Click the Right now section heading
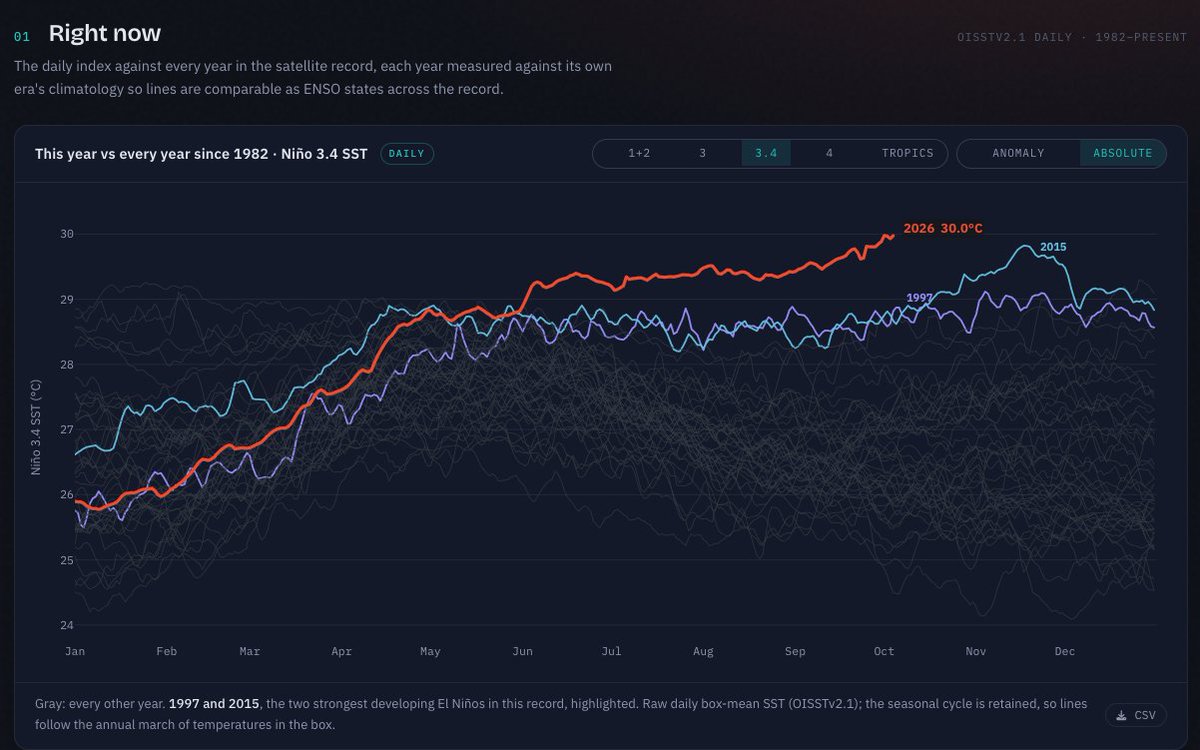This screenshot has height=750, width=1200. [105, 33]
